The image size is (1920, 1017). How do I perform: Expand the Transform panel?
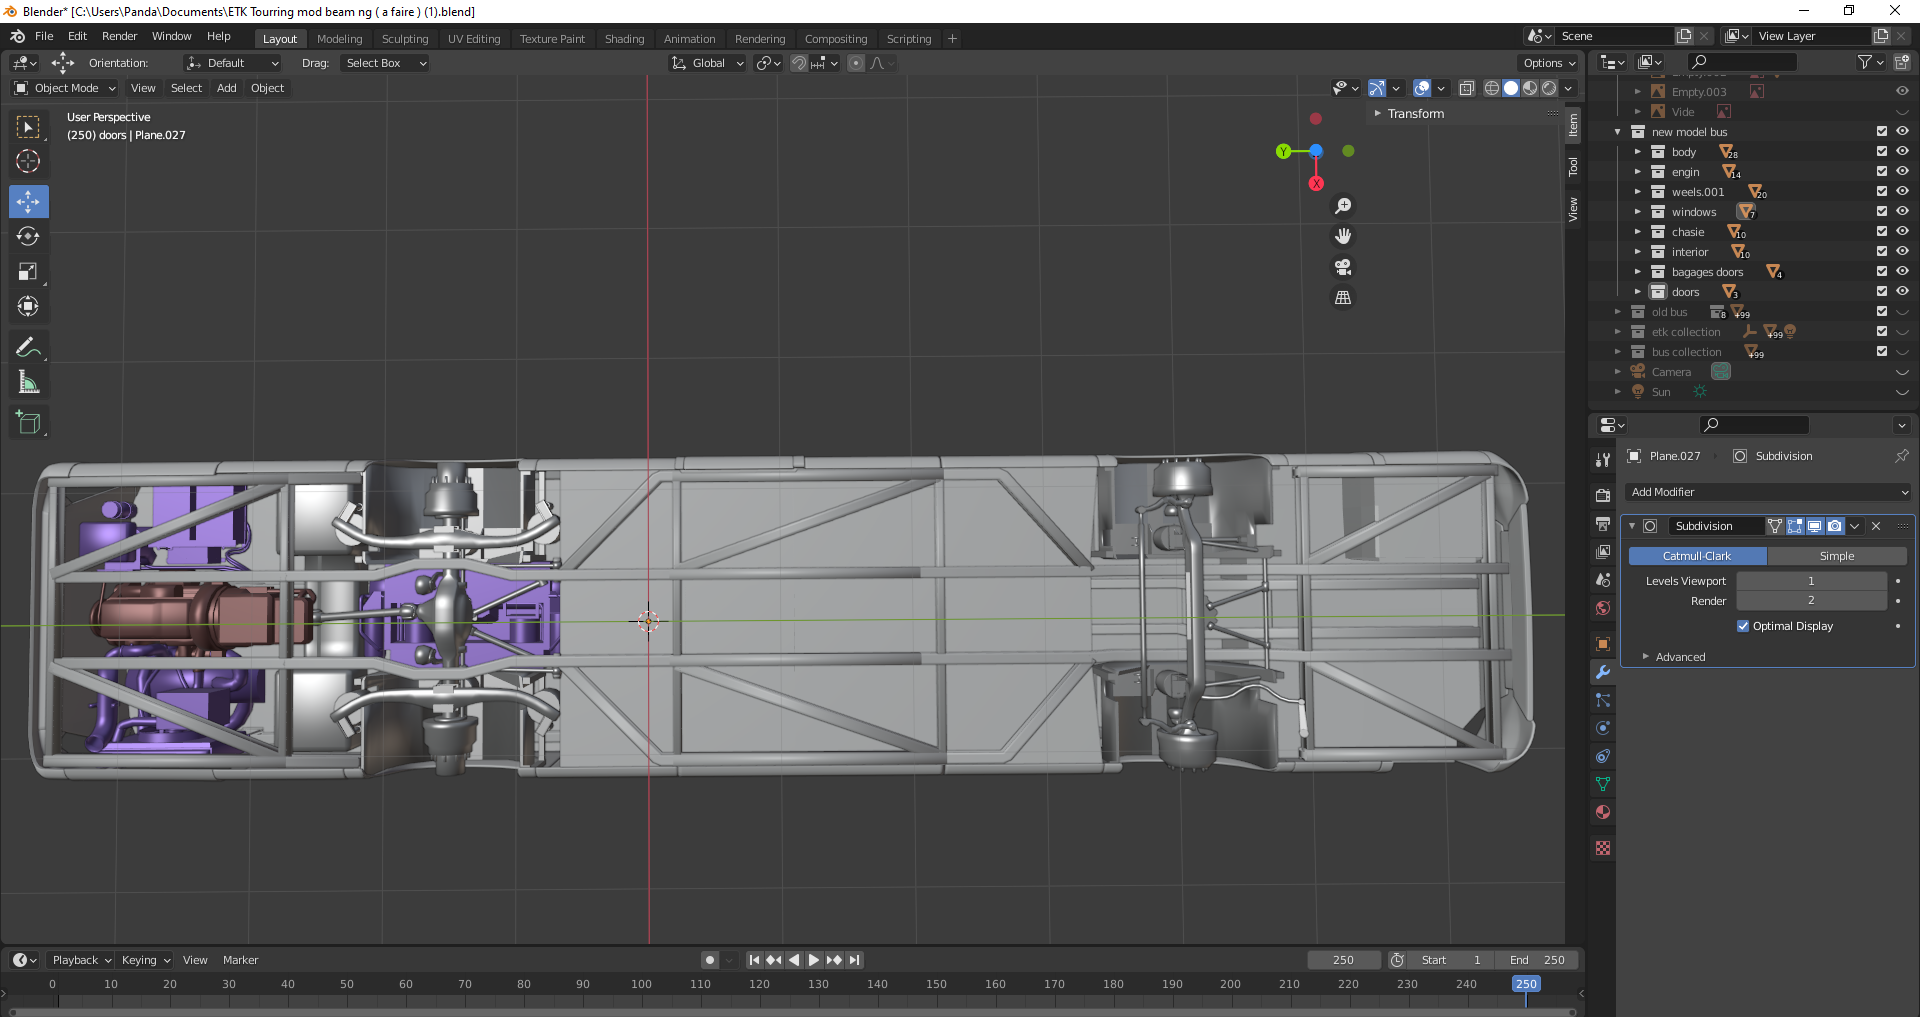pos(1416,114)
